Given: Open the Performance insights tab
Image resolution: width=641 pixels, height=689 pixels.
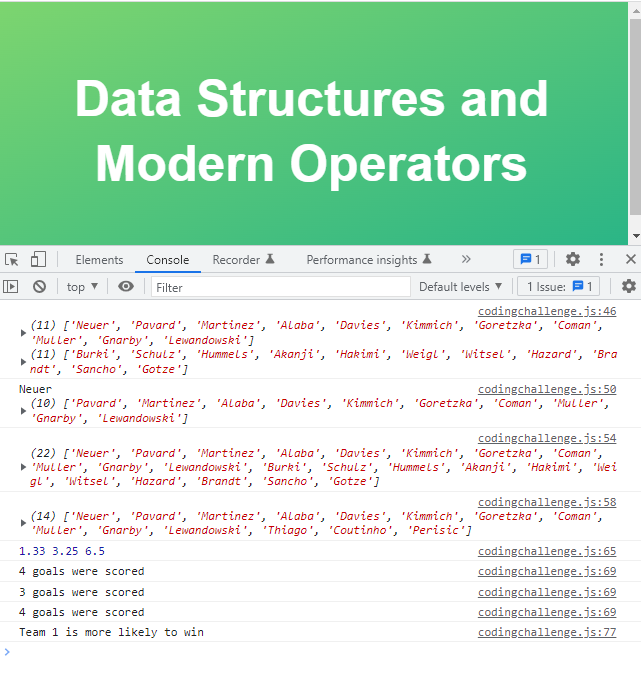Looking at the screenshot, I should (369, 260).
